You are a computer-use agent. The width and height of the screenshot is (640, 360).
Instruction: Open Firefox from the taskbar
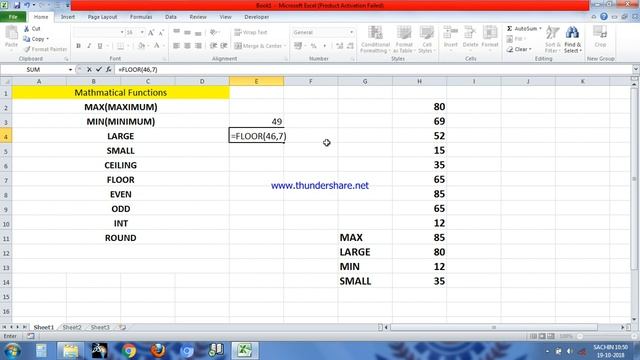point(158,350)
